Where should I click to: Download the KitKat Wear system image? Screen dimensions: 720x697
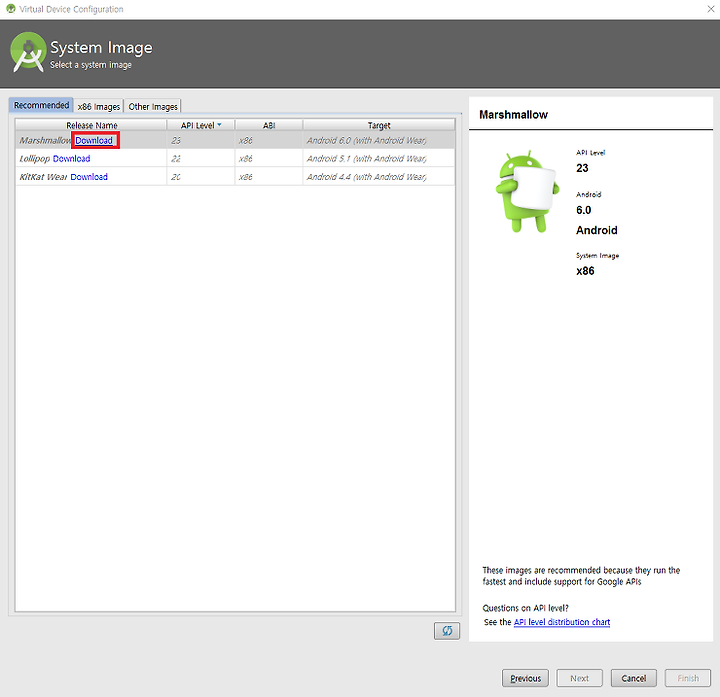click(89, 177)
